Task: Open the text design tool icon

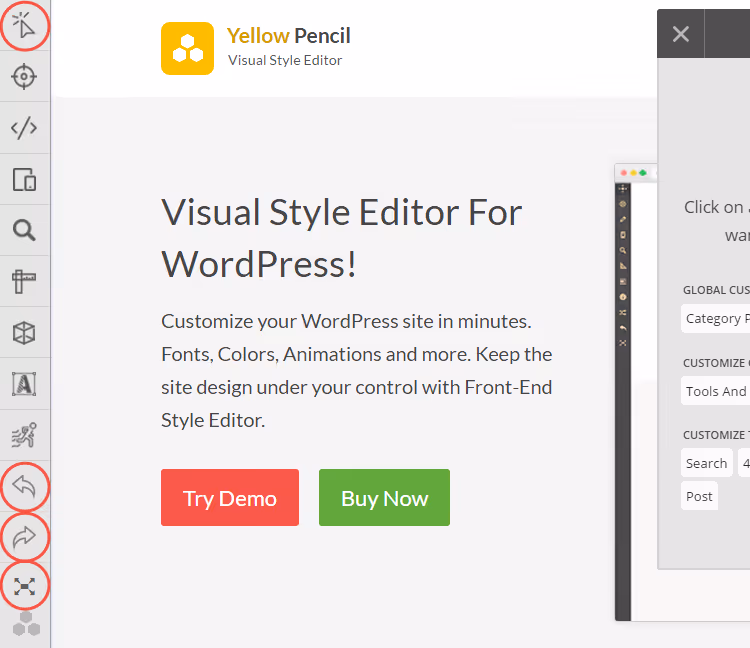Action: (24, 384)
